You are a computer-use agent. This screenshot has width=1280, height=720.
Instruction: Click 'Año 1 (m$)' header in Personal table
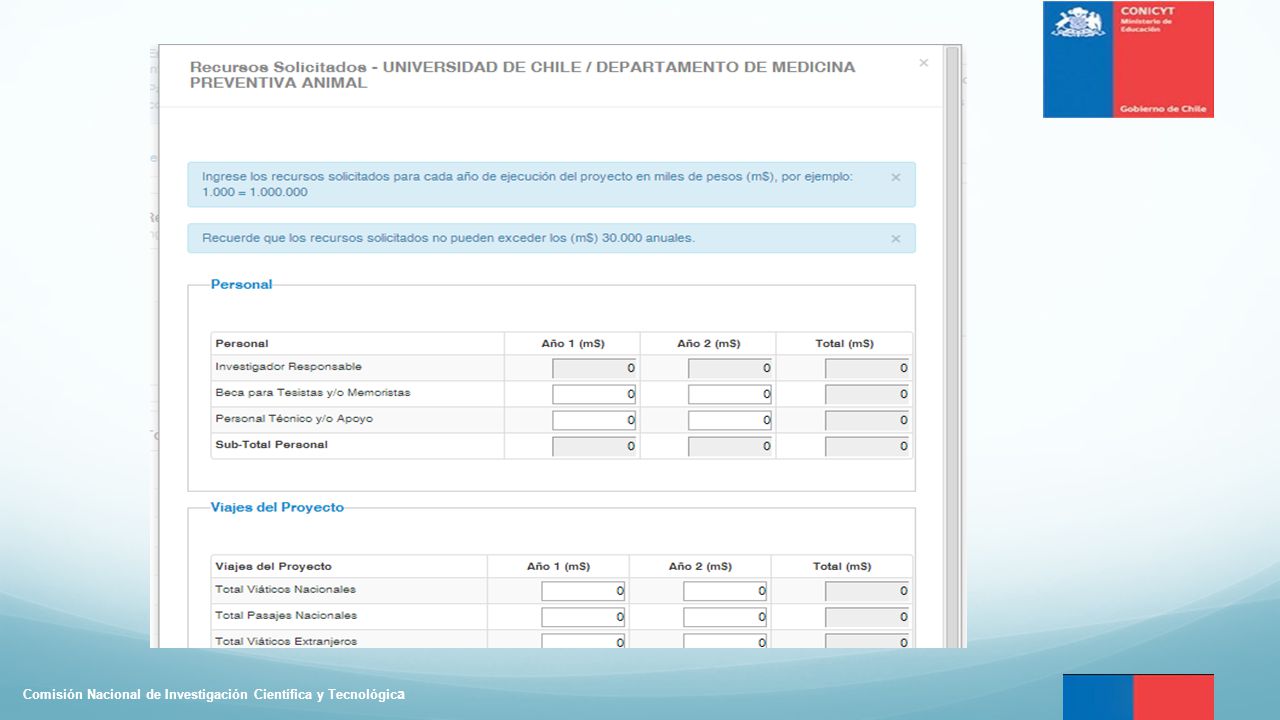tap(573, 344)
